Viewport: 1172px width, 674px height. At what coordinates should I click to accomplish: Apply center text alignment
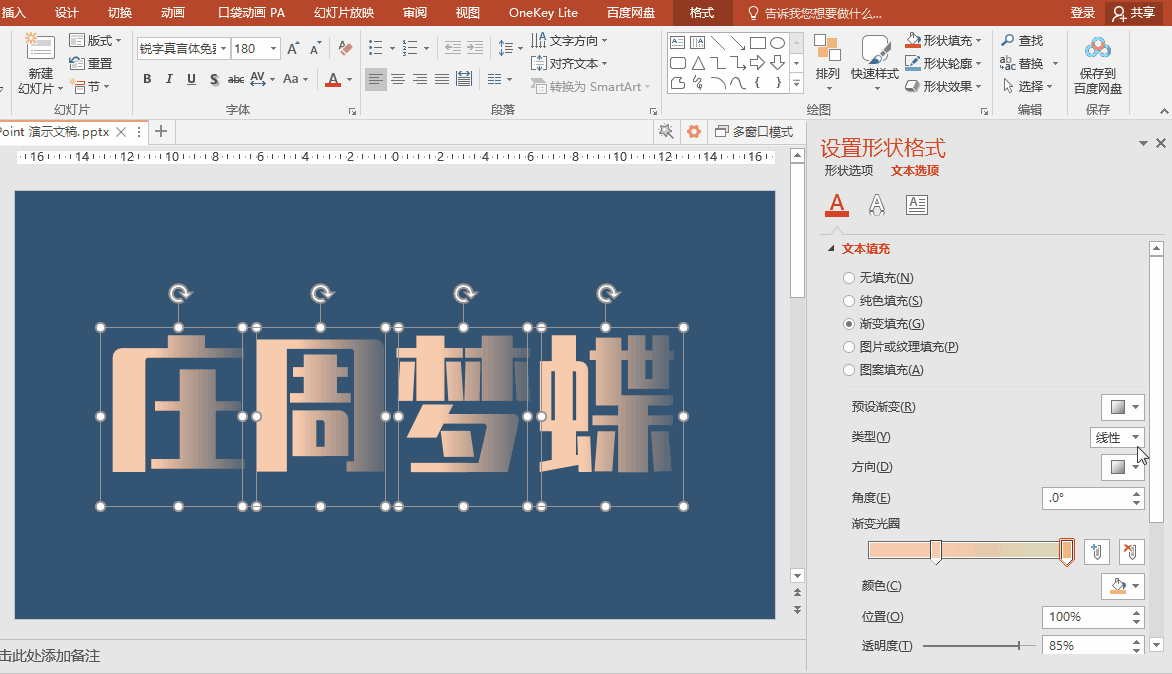[x=398, y=79]
